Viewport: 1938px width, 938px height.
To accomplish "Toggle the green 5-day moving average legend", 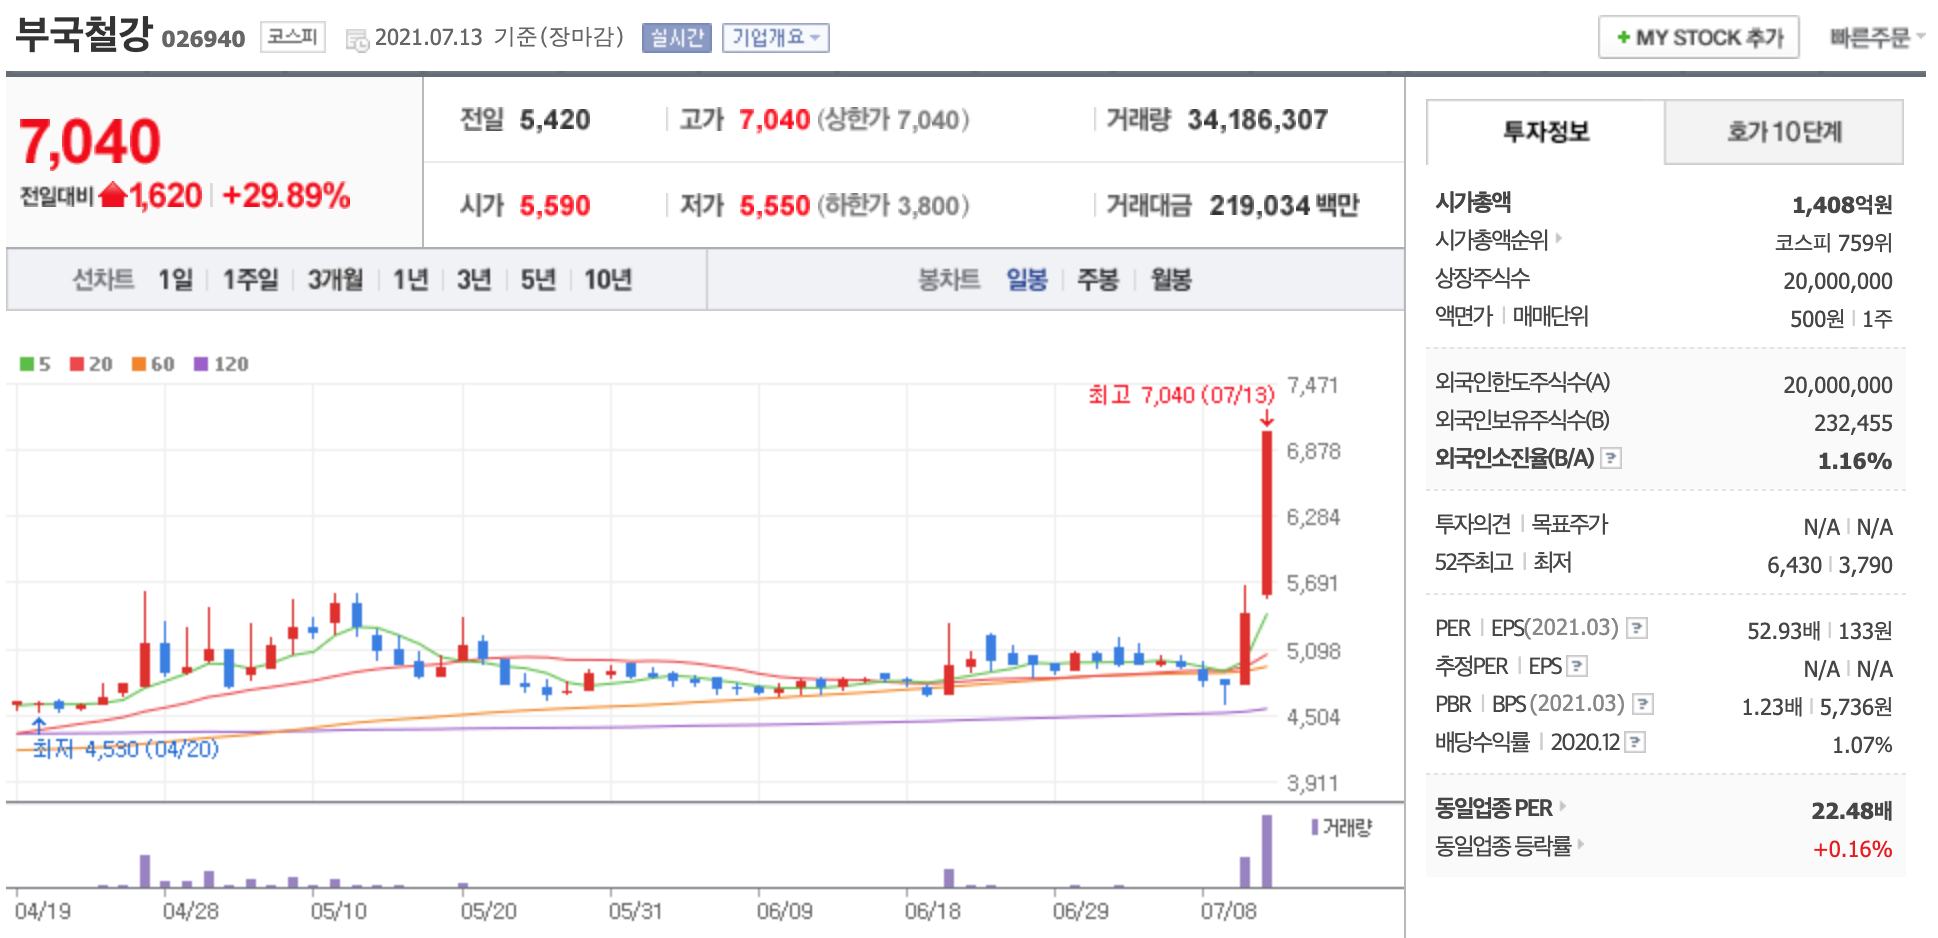I will (x=35, y=364).
